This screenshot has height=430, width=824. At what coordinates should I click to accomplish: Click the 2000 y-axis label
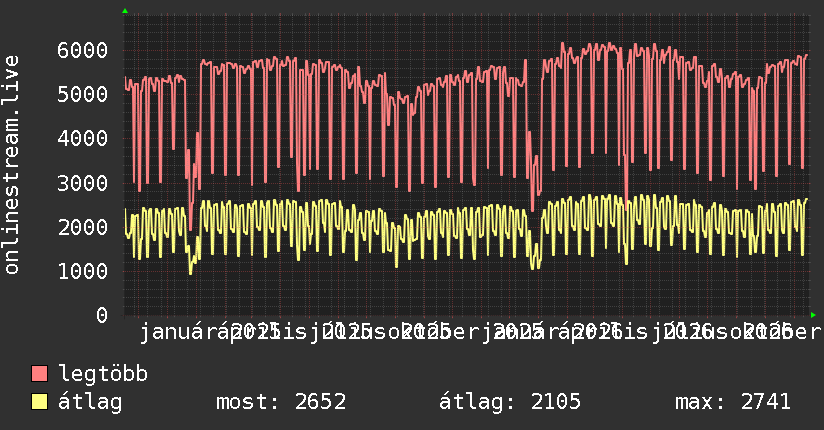pyautogui.click(x=83, y=228)
